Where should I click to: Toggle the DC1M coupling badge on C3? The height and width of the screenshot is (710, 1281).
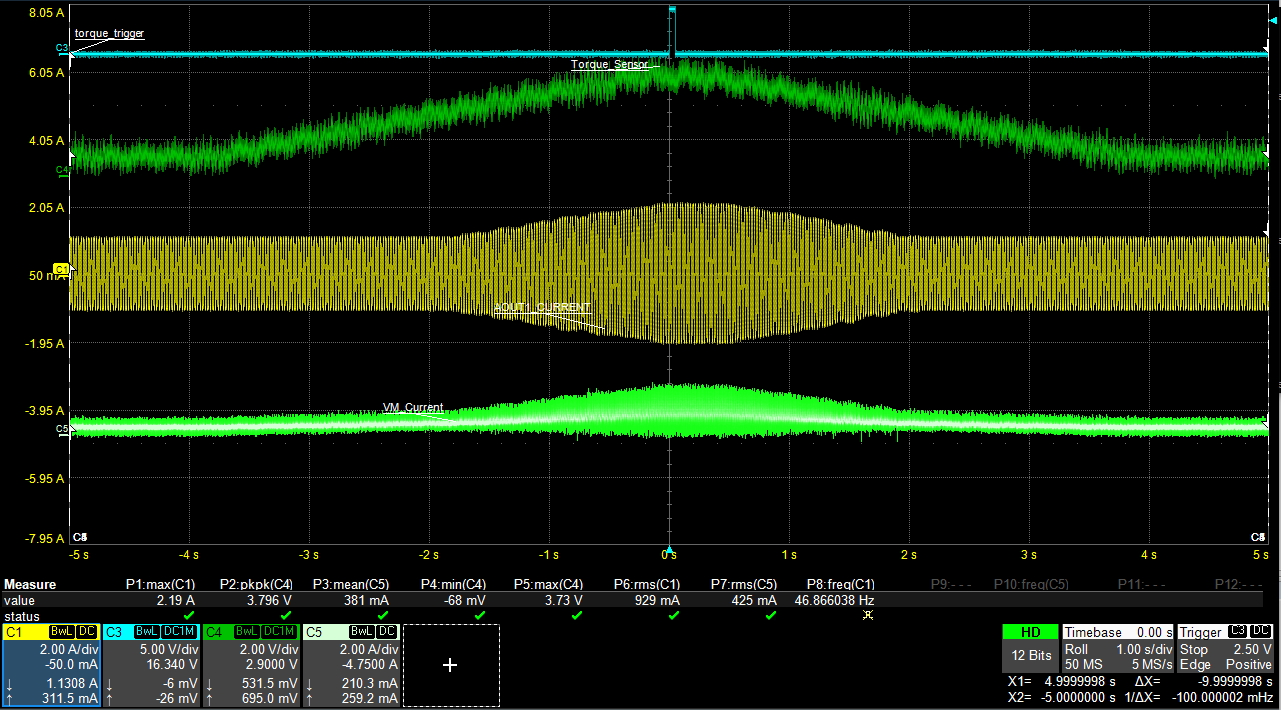(180, 632)
